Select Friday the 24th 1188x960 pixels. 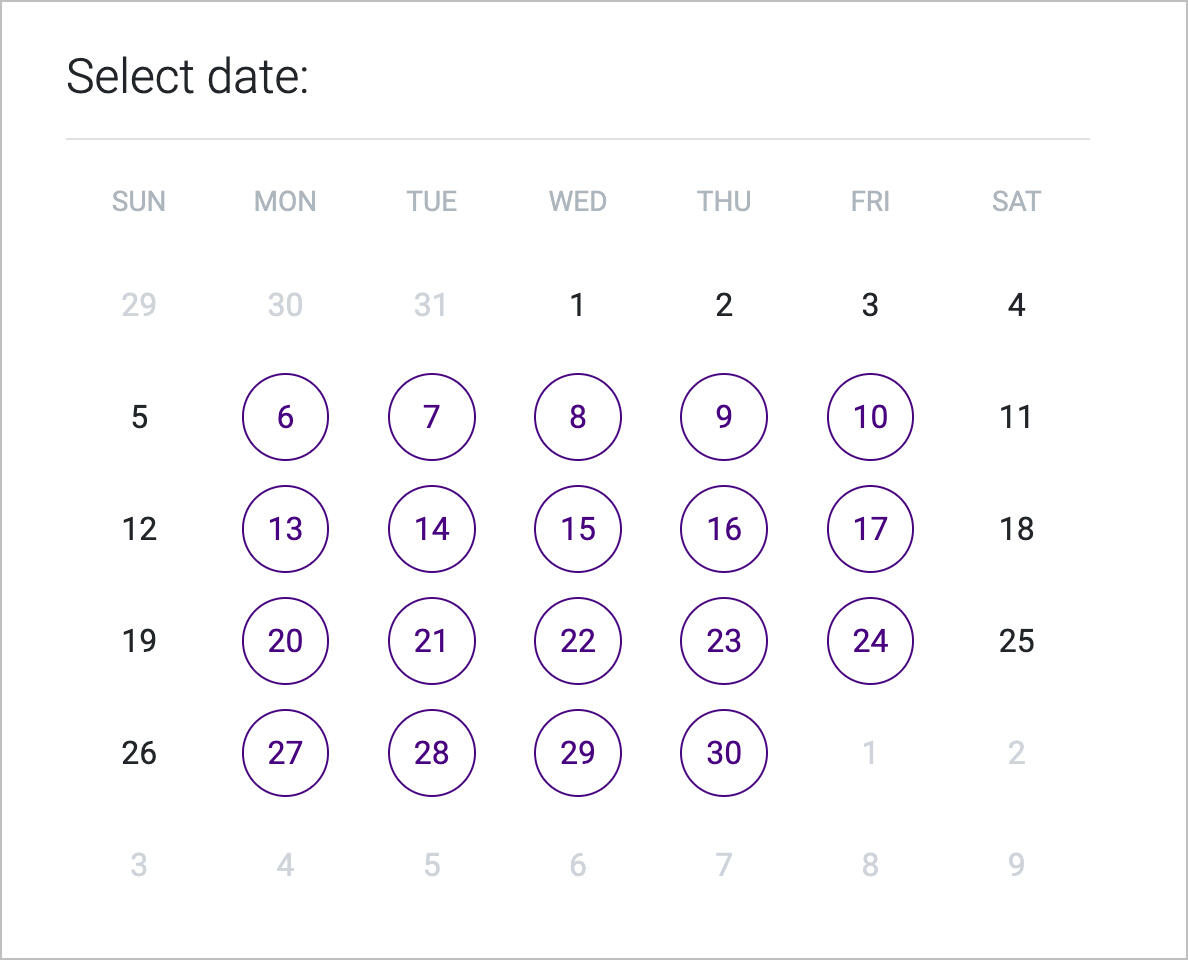[870, 641]
